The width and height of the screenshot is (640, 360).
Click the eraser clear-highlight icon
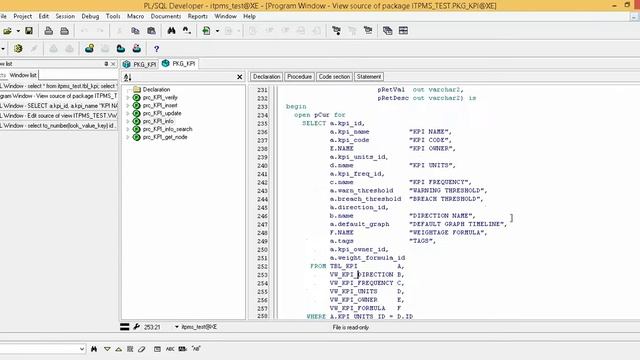pos(142,349)
